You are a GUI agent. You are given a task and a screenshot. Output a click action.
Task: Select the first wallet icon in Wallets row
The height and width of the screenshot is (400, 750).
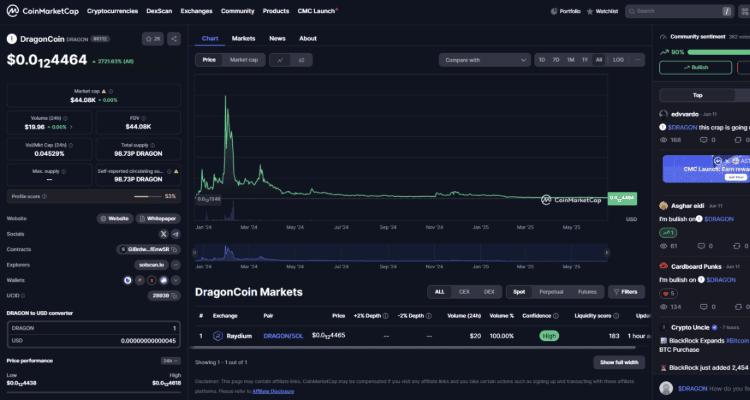pyautogui.click(x=128, y=280)
